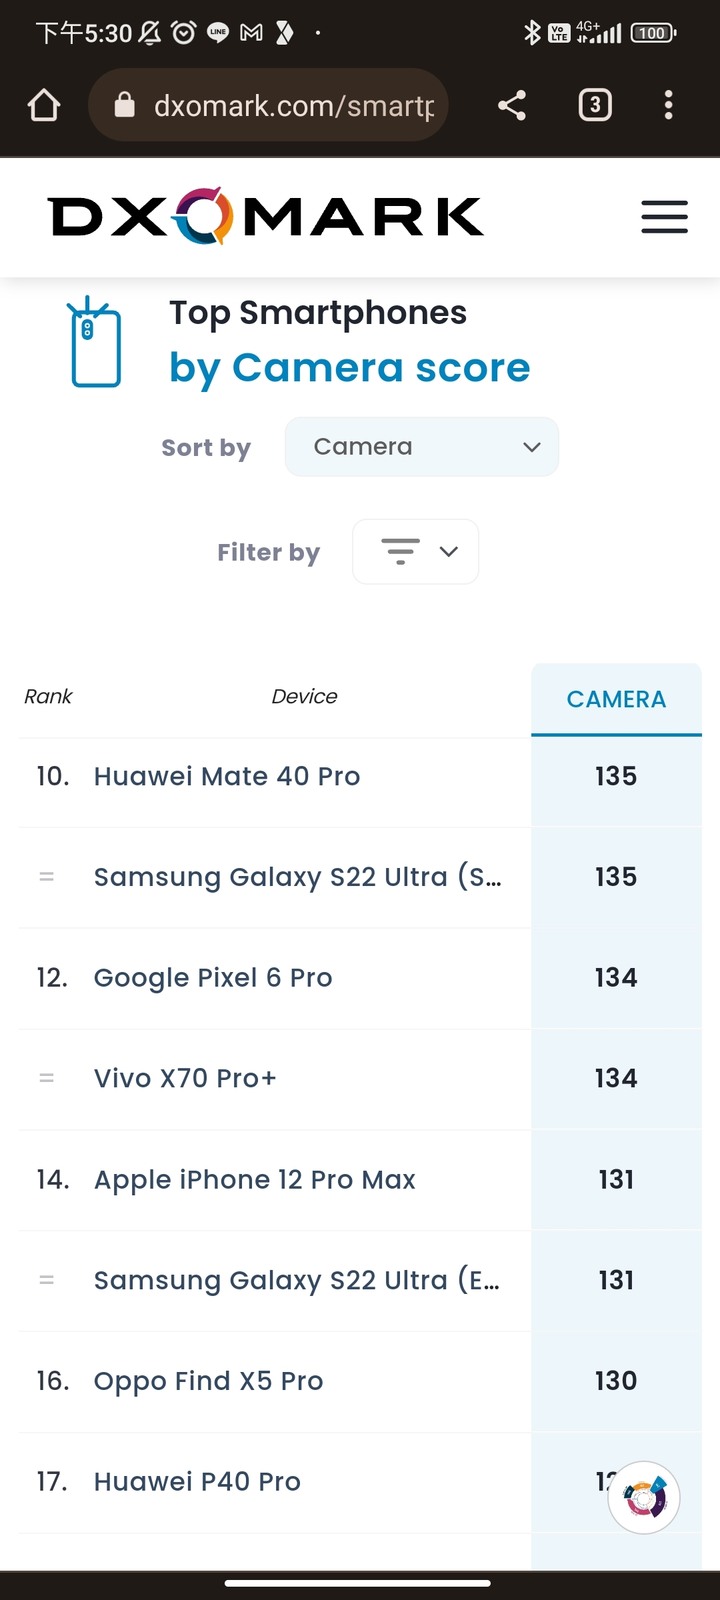This screenshot has height=1600, width=720.
Task: Expand the Filter by dropdown
Action: [415, 551]
